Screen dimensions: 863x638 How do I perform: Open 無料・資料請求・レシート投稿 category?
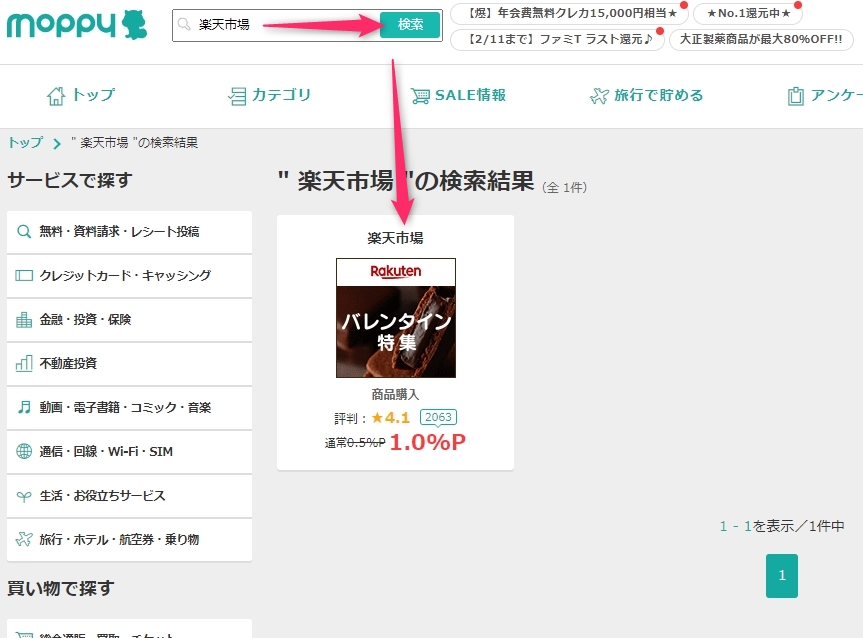129,232
